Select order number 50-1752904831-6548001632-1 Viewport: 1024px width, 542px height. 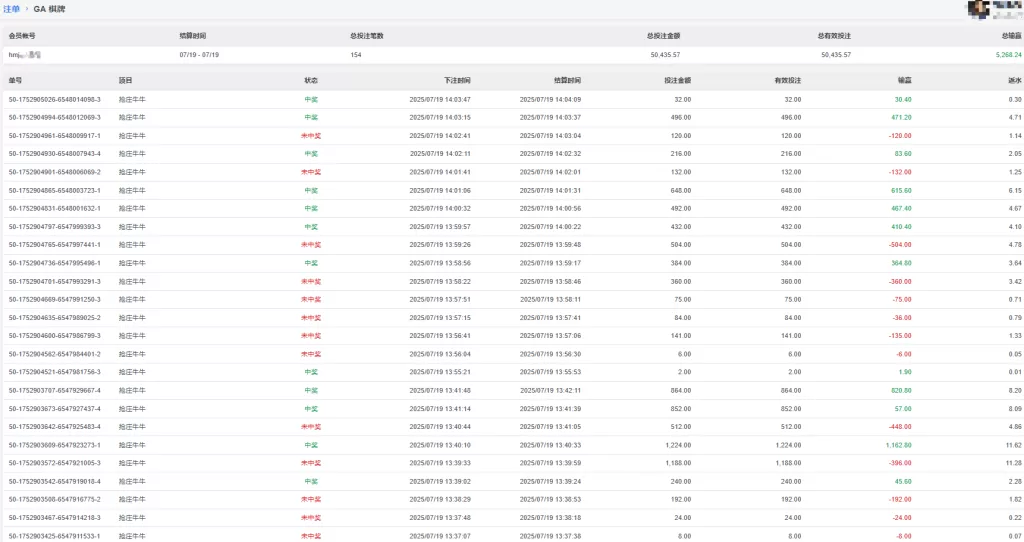coord(55,208)
